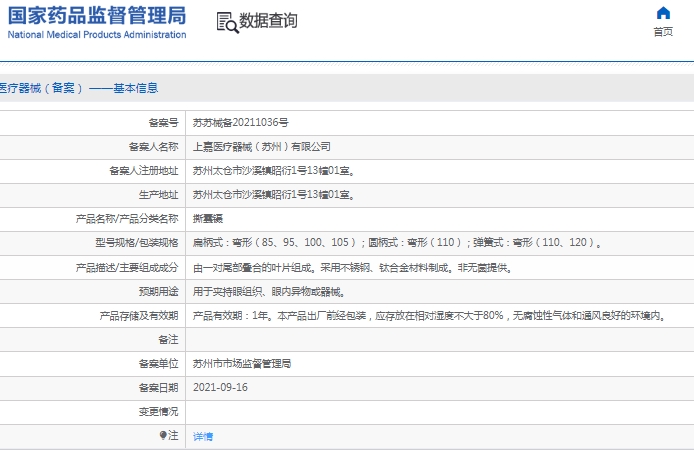
Task: Click the 变更情况 label
Action: point(158,412)
